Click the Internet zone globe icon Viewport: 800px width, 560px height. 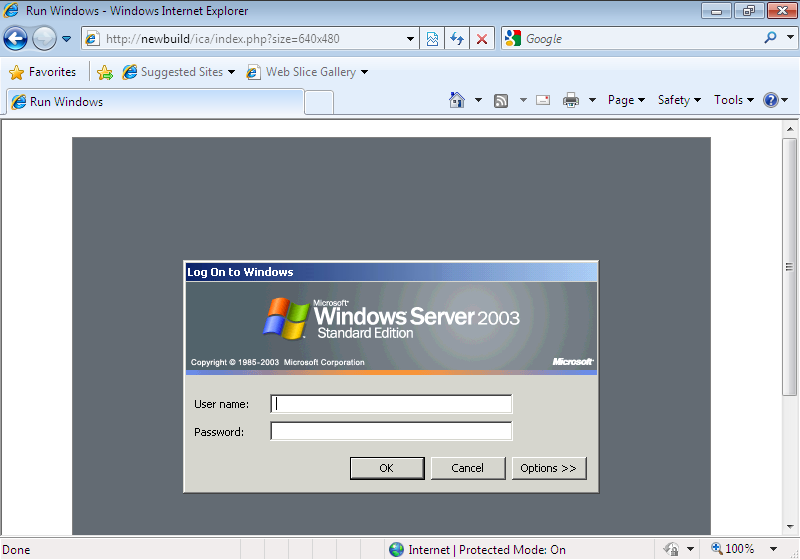point(396,549)
